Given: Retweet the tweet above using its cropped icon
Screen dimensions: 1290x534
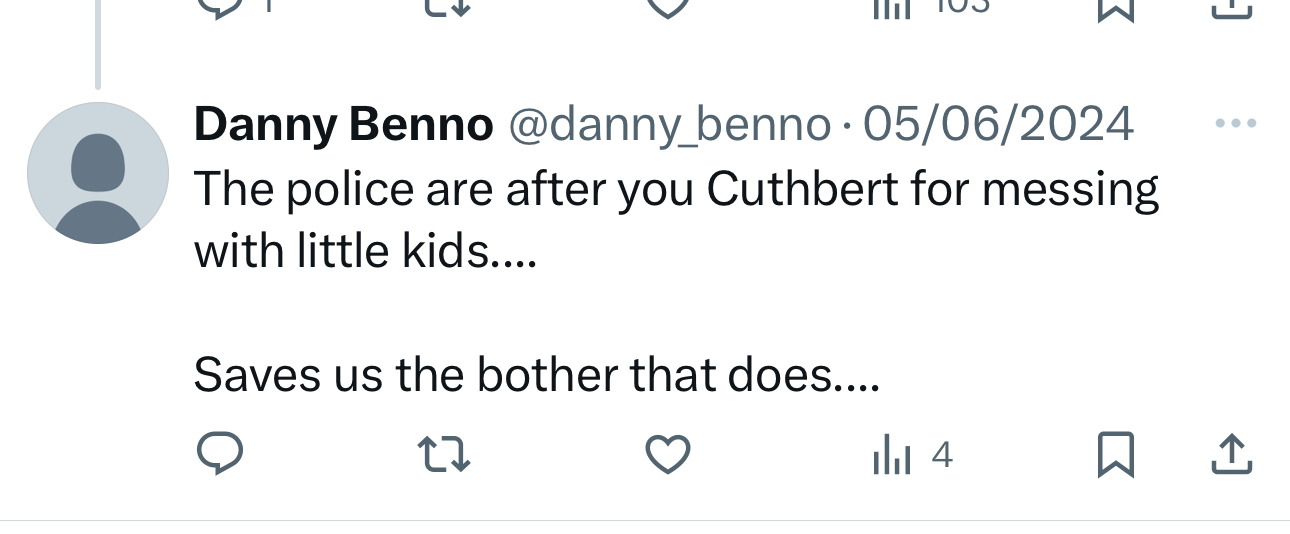Looking at the screenshot, I should pyautogui.click(x=444, y=6).
